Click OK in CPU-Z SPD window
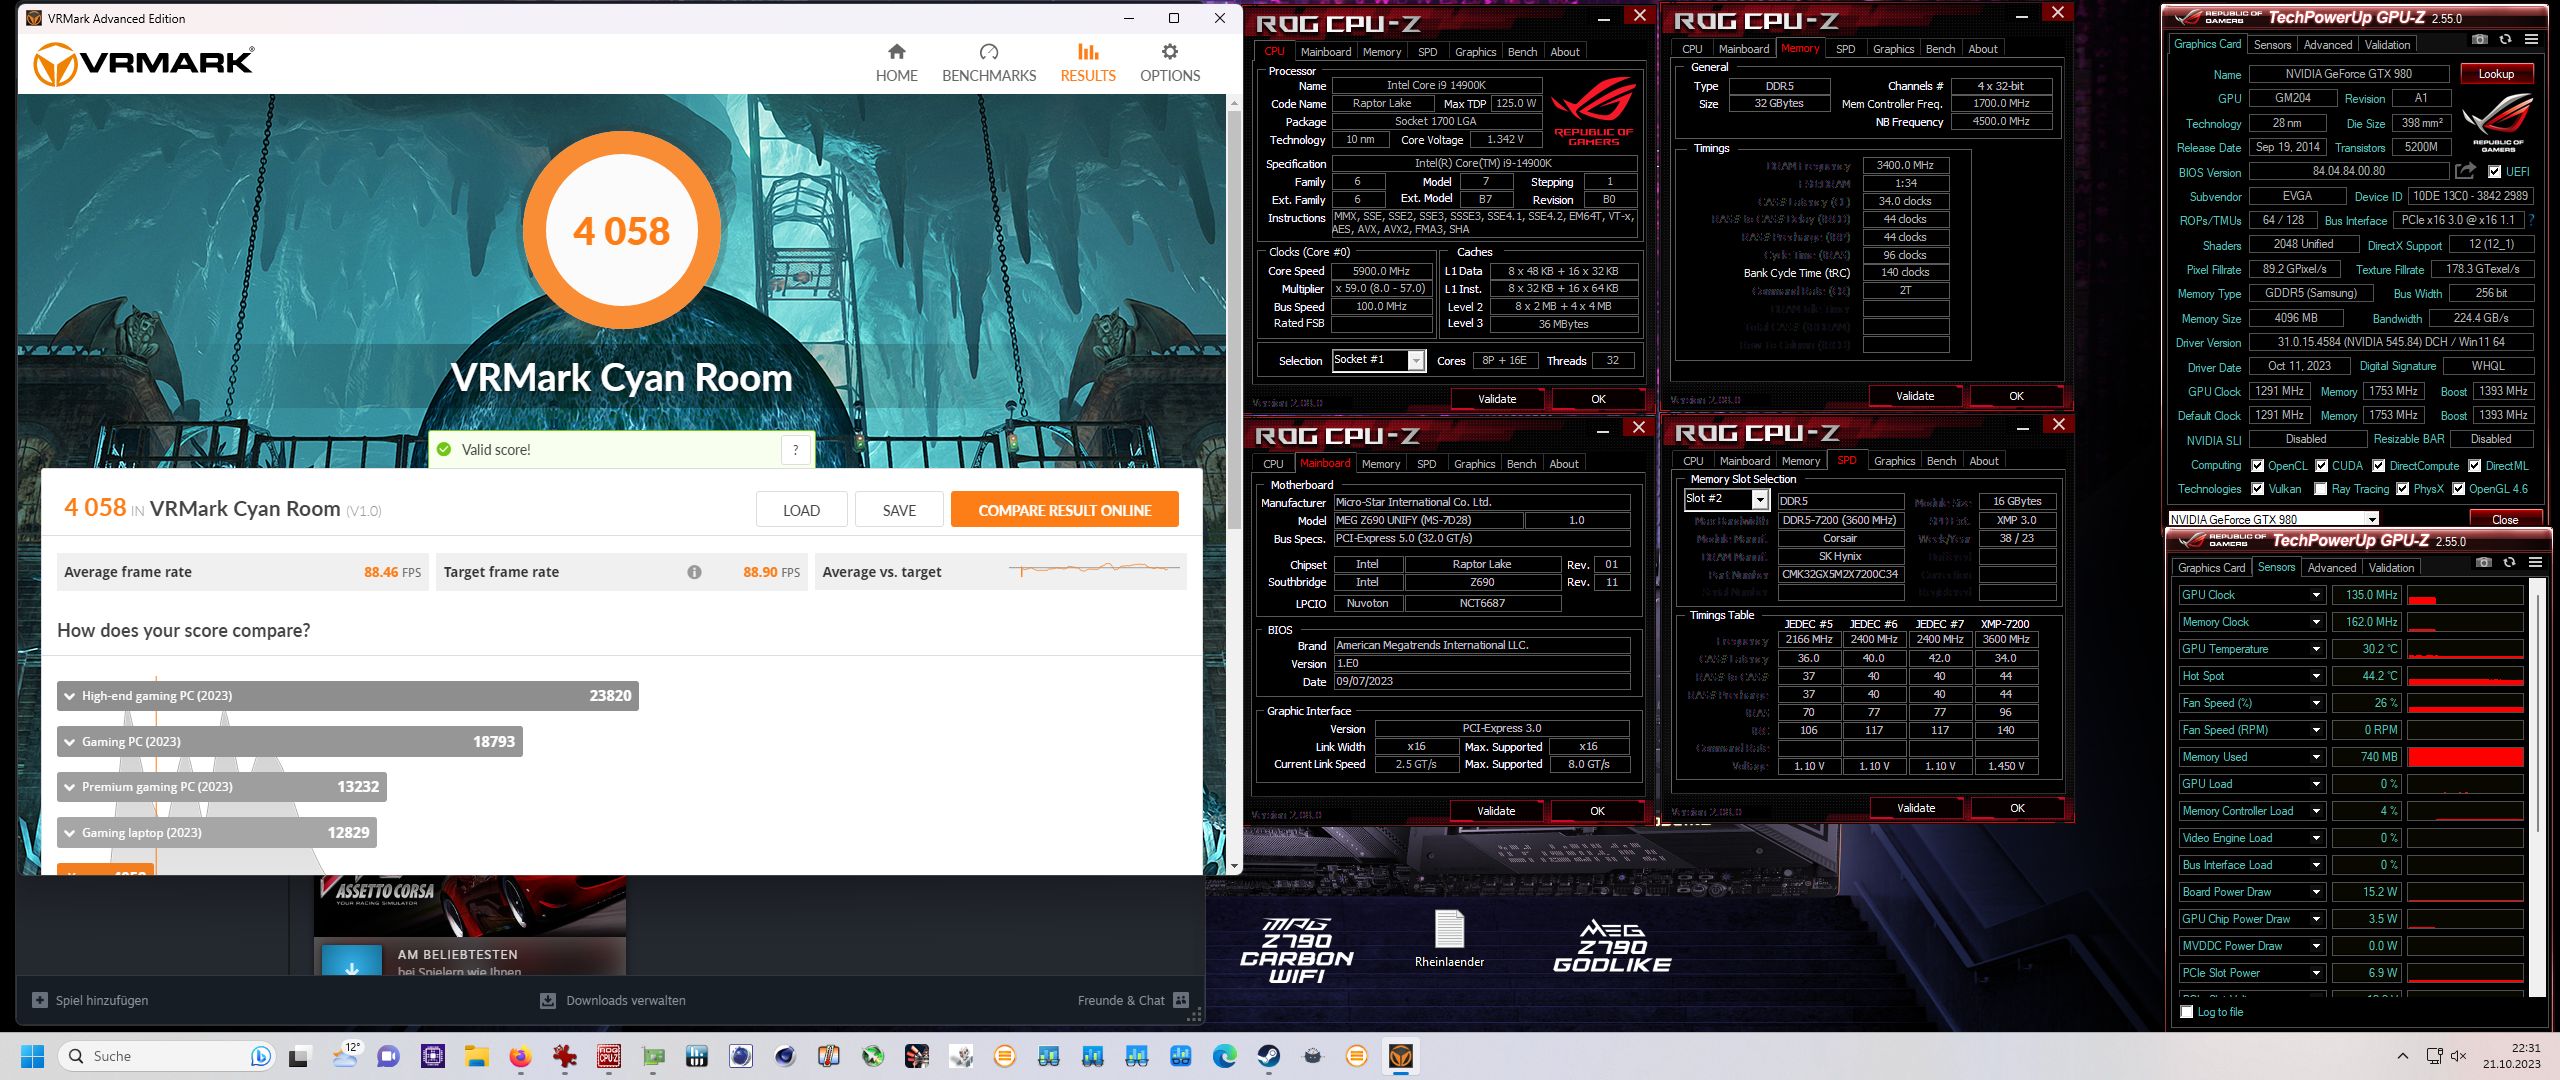This screenshot has width=2560, height=1080. coord(2017,808)
